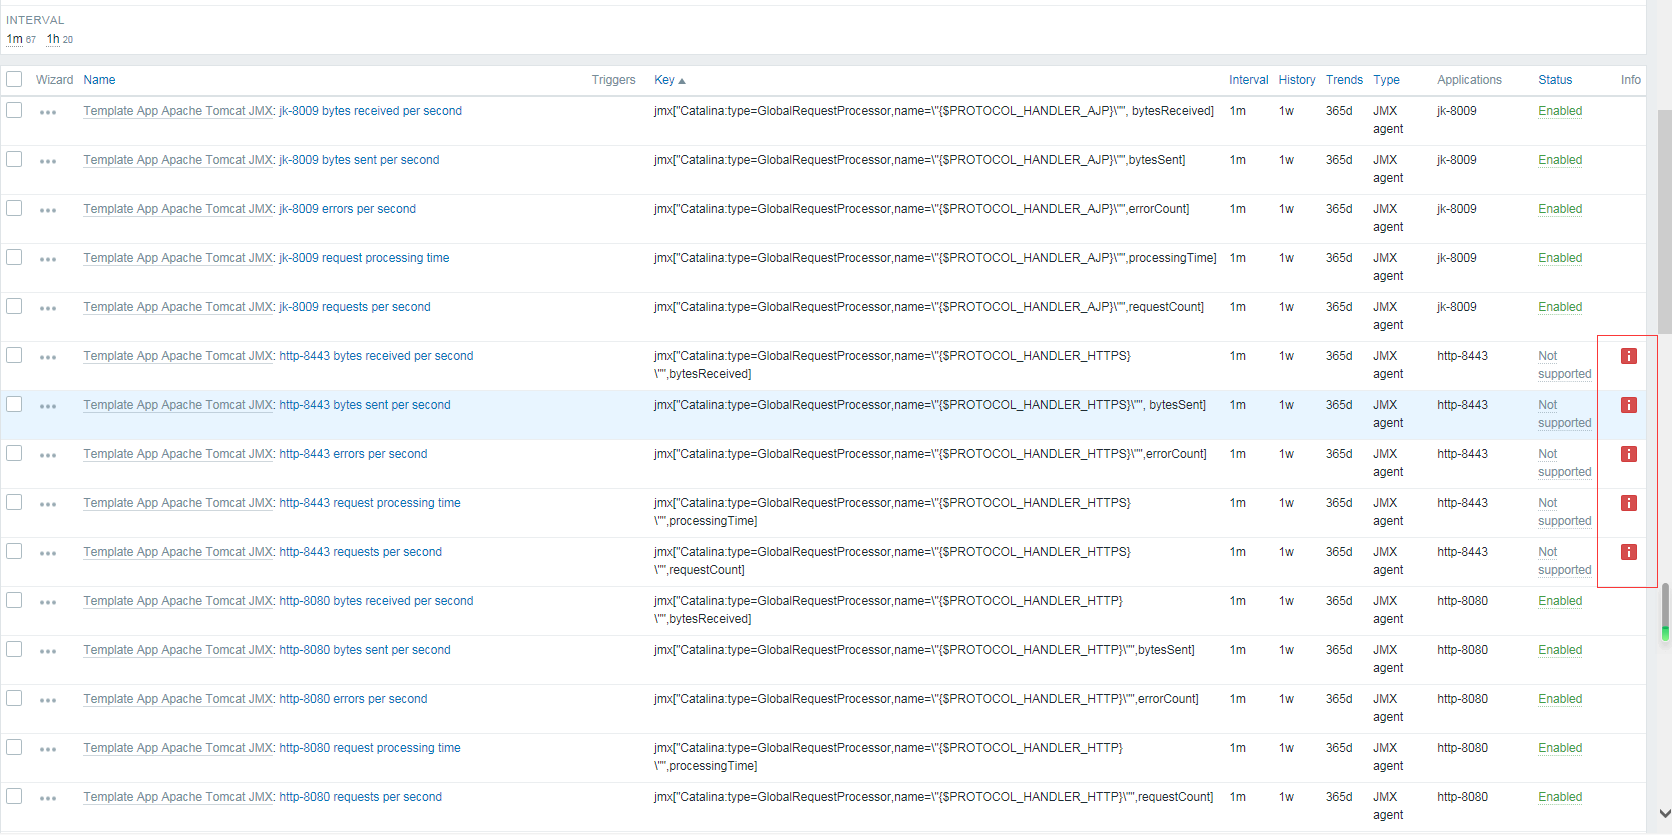Open wizard menu for jk-8009 errors per second
This screenshot has width=1672, height=835.
click(x=48, y=210)
